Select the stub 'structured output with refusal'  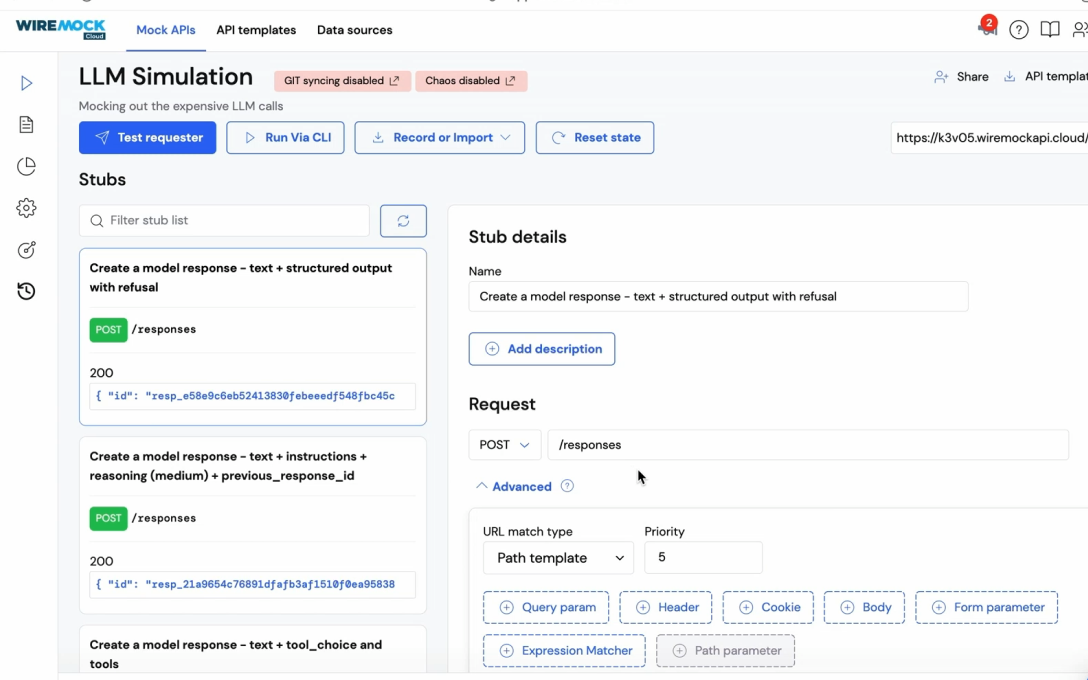pos(253,337)
